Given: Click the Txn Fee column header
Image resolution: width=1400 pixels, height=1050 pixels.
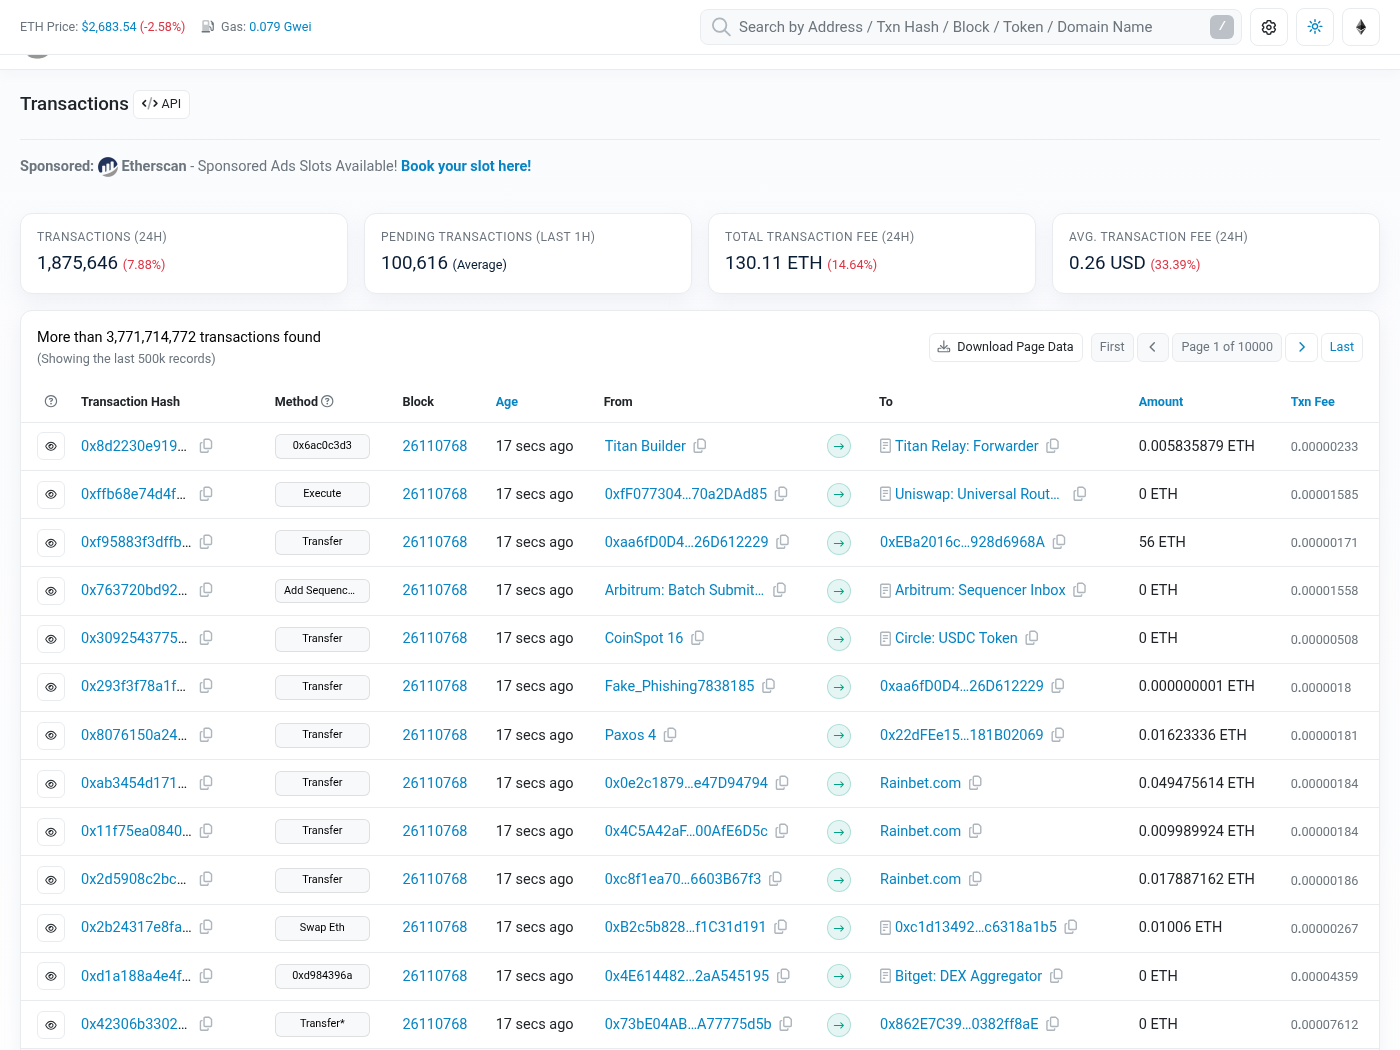Looking at the screenshot, I should pos(1313,402).
